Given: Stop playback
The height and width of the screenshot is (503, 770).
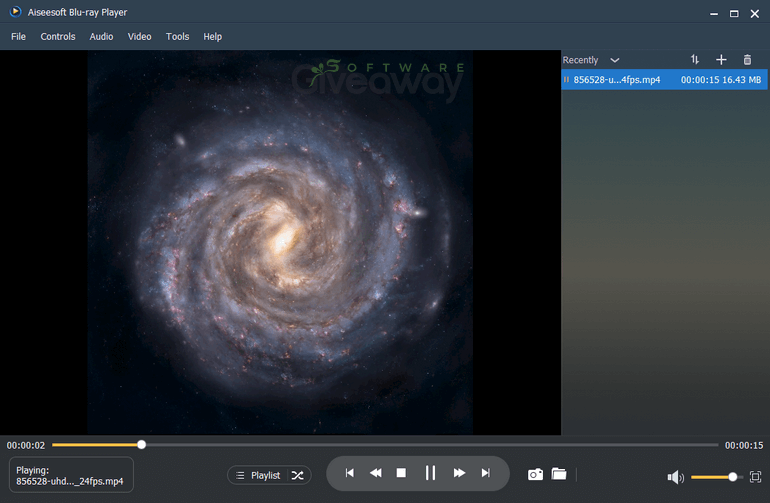Looking at the screenshot, I should (401, 473).
